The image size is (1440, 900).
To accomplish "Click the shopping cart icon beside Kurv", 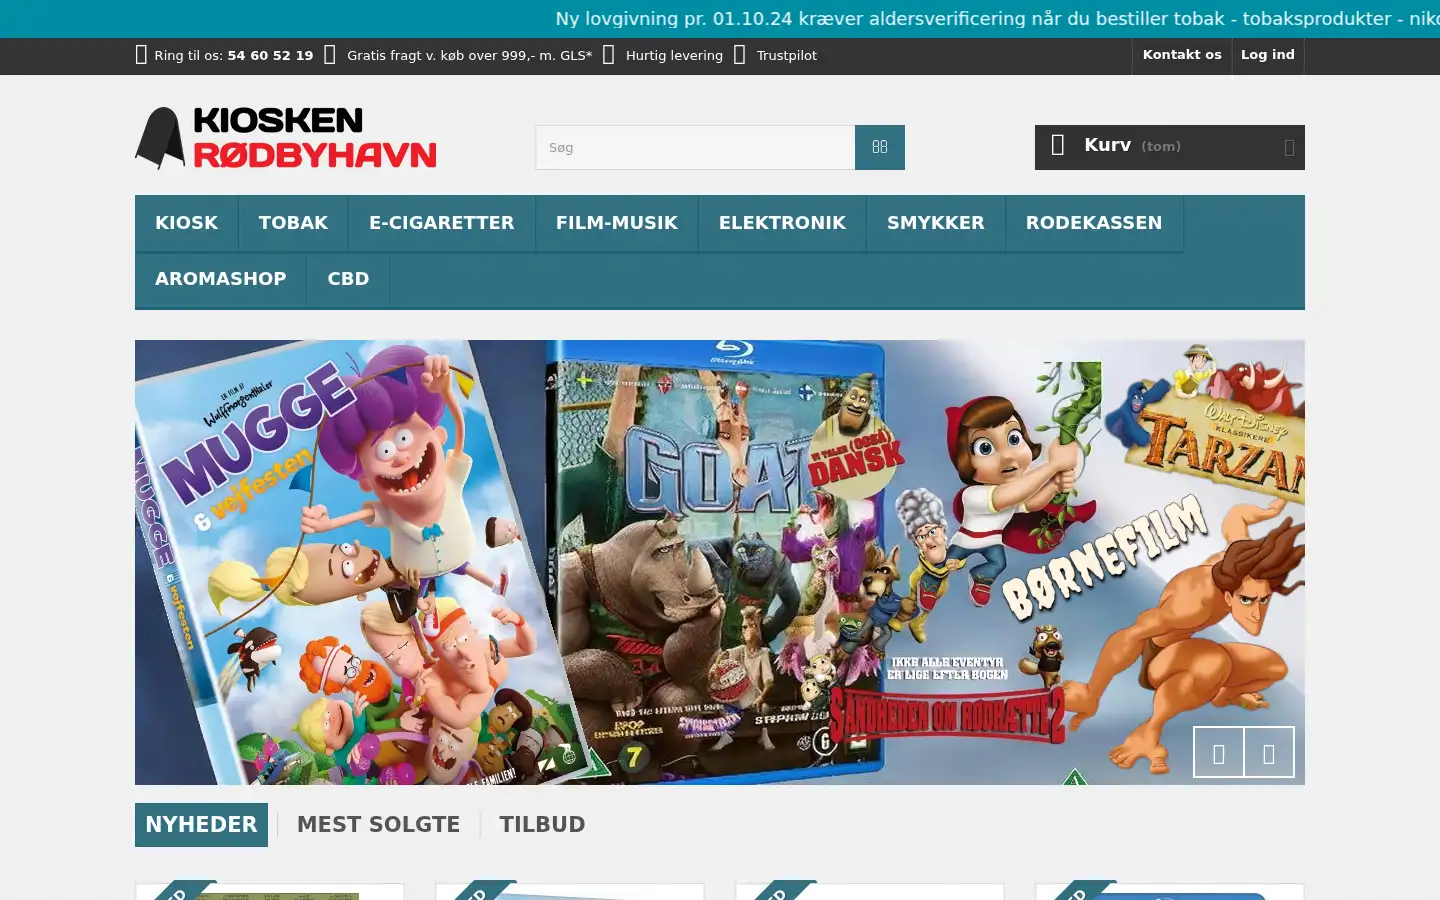I will [x=1058, y=146].
